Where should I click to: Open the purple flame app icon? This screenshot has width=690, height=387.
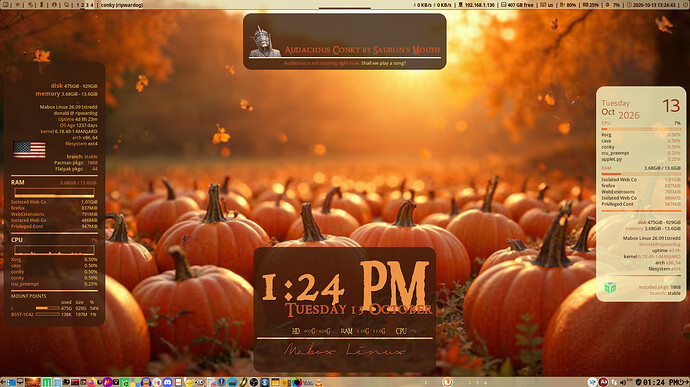coord(108,382)
